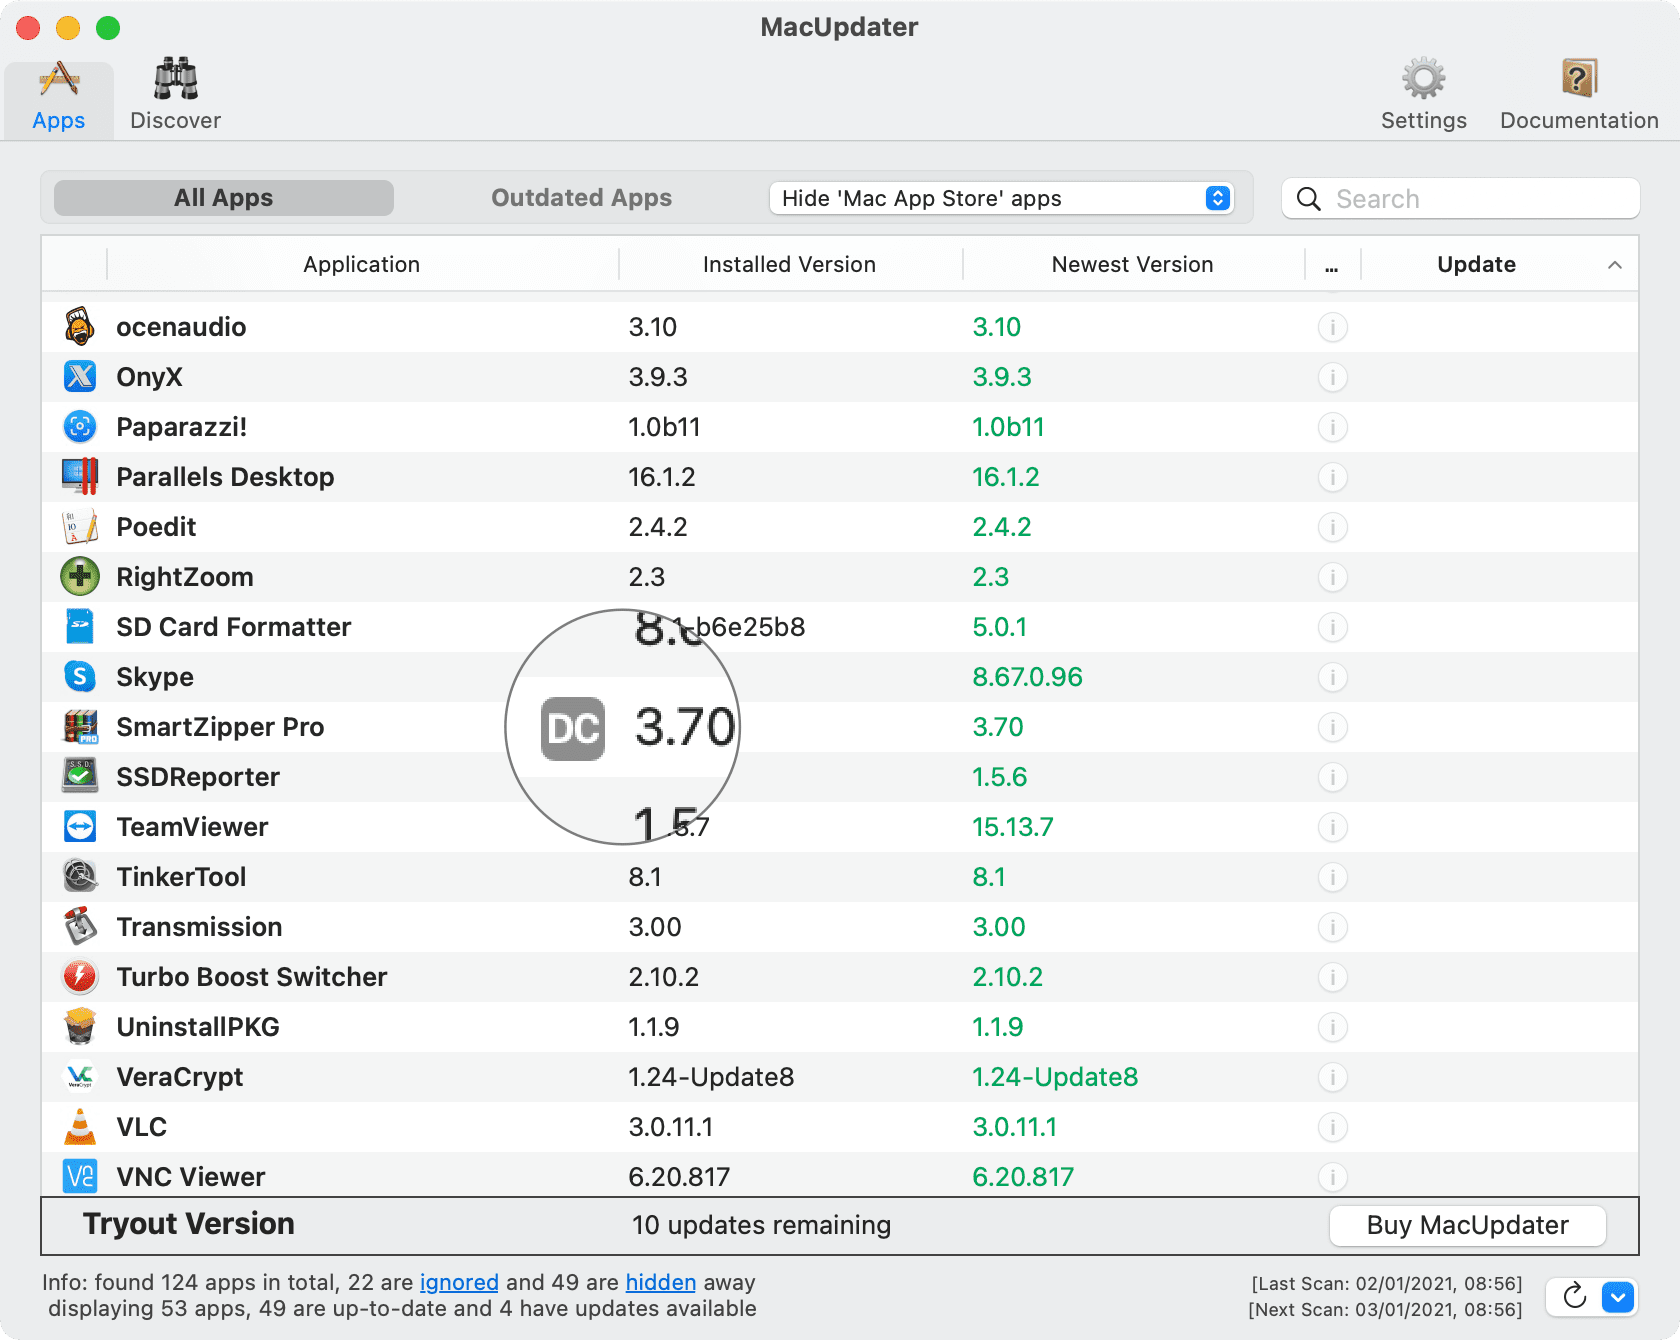This screenshot has height=1340, width=1680.
Task: Toggle the Update column sort arrow
Action: coord(1614,265)
